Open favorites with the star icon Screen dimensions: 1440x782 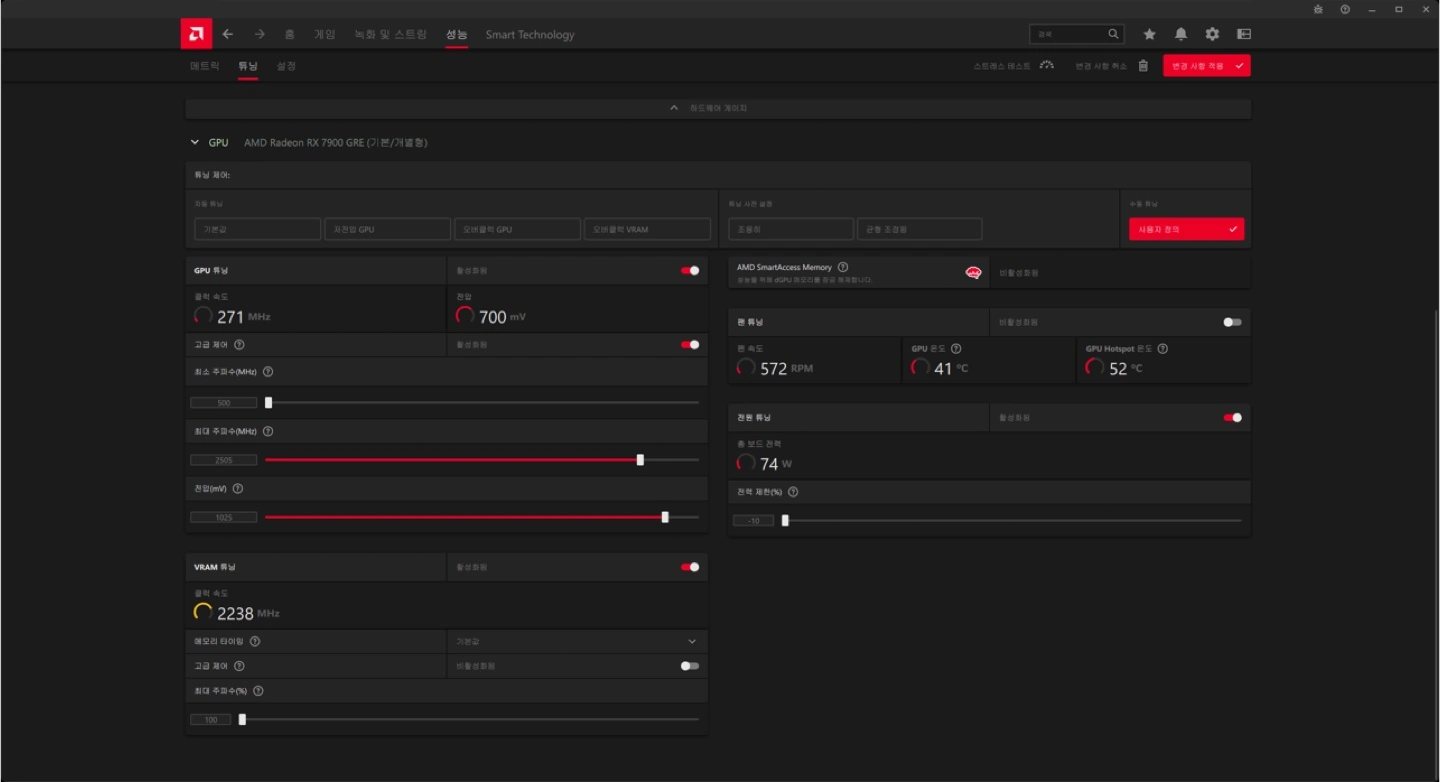[x=1150, y=34]
